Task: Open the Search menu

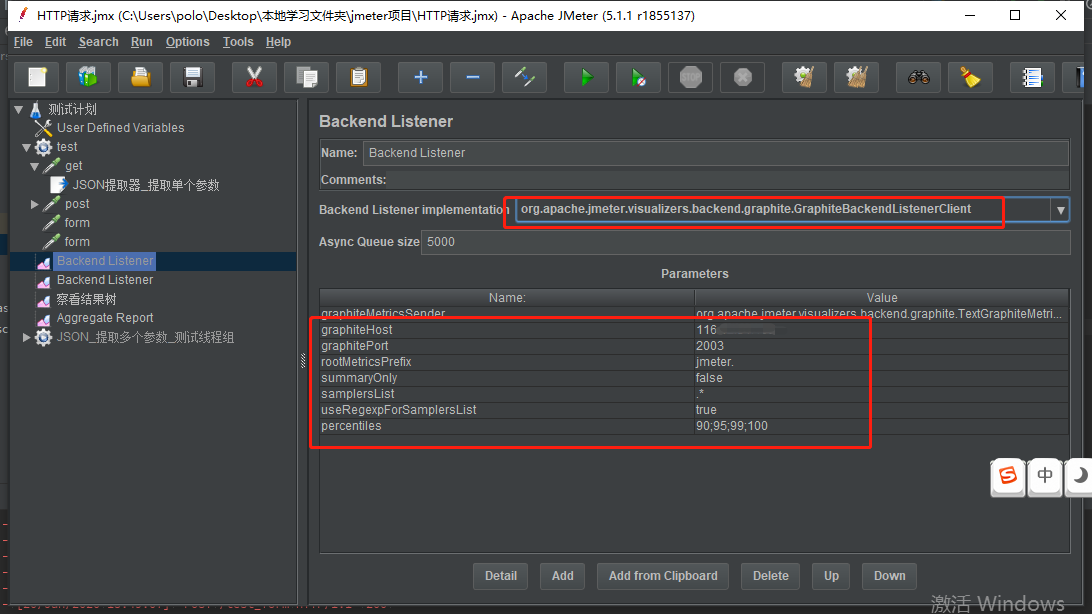Action: pos(98,42)
